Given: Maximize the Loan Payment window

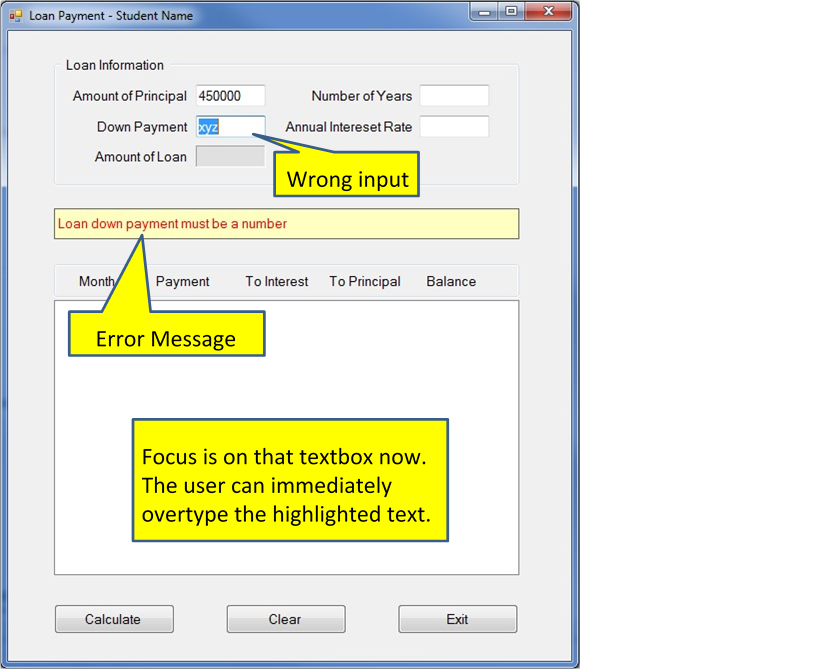Looking at the screenshot, I should click(511, 11).
